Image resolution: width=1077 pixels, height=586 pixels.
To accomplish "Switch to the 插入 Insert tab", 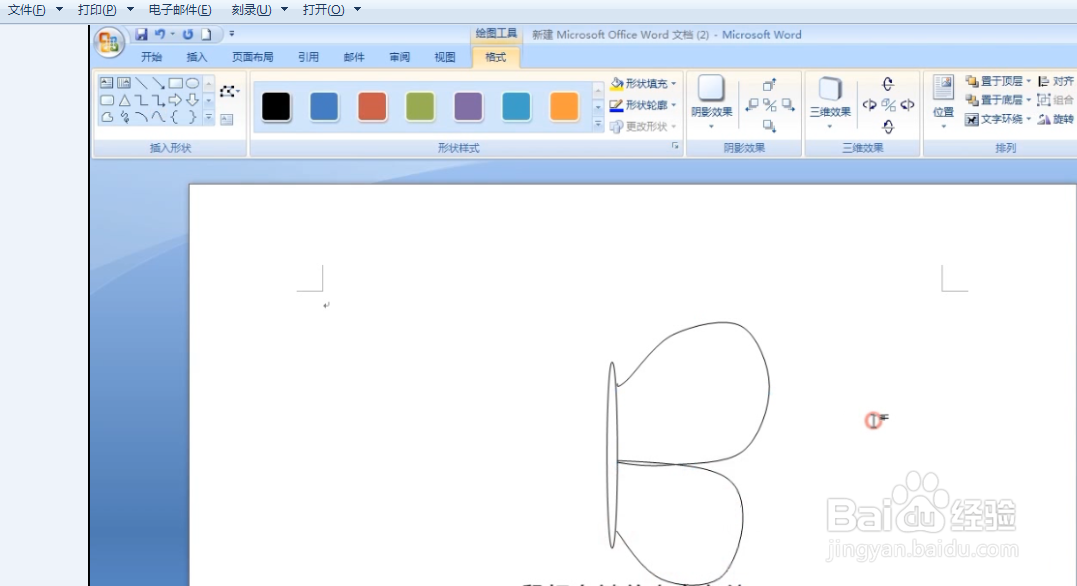I will [196, 57].
